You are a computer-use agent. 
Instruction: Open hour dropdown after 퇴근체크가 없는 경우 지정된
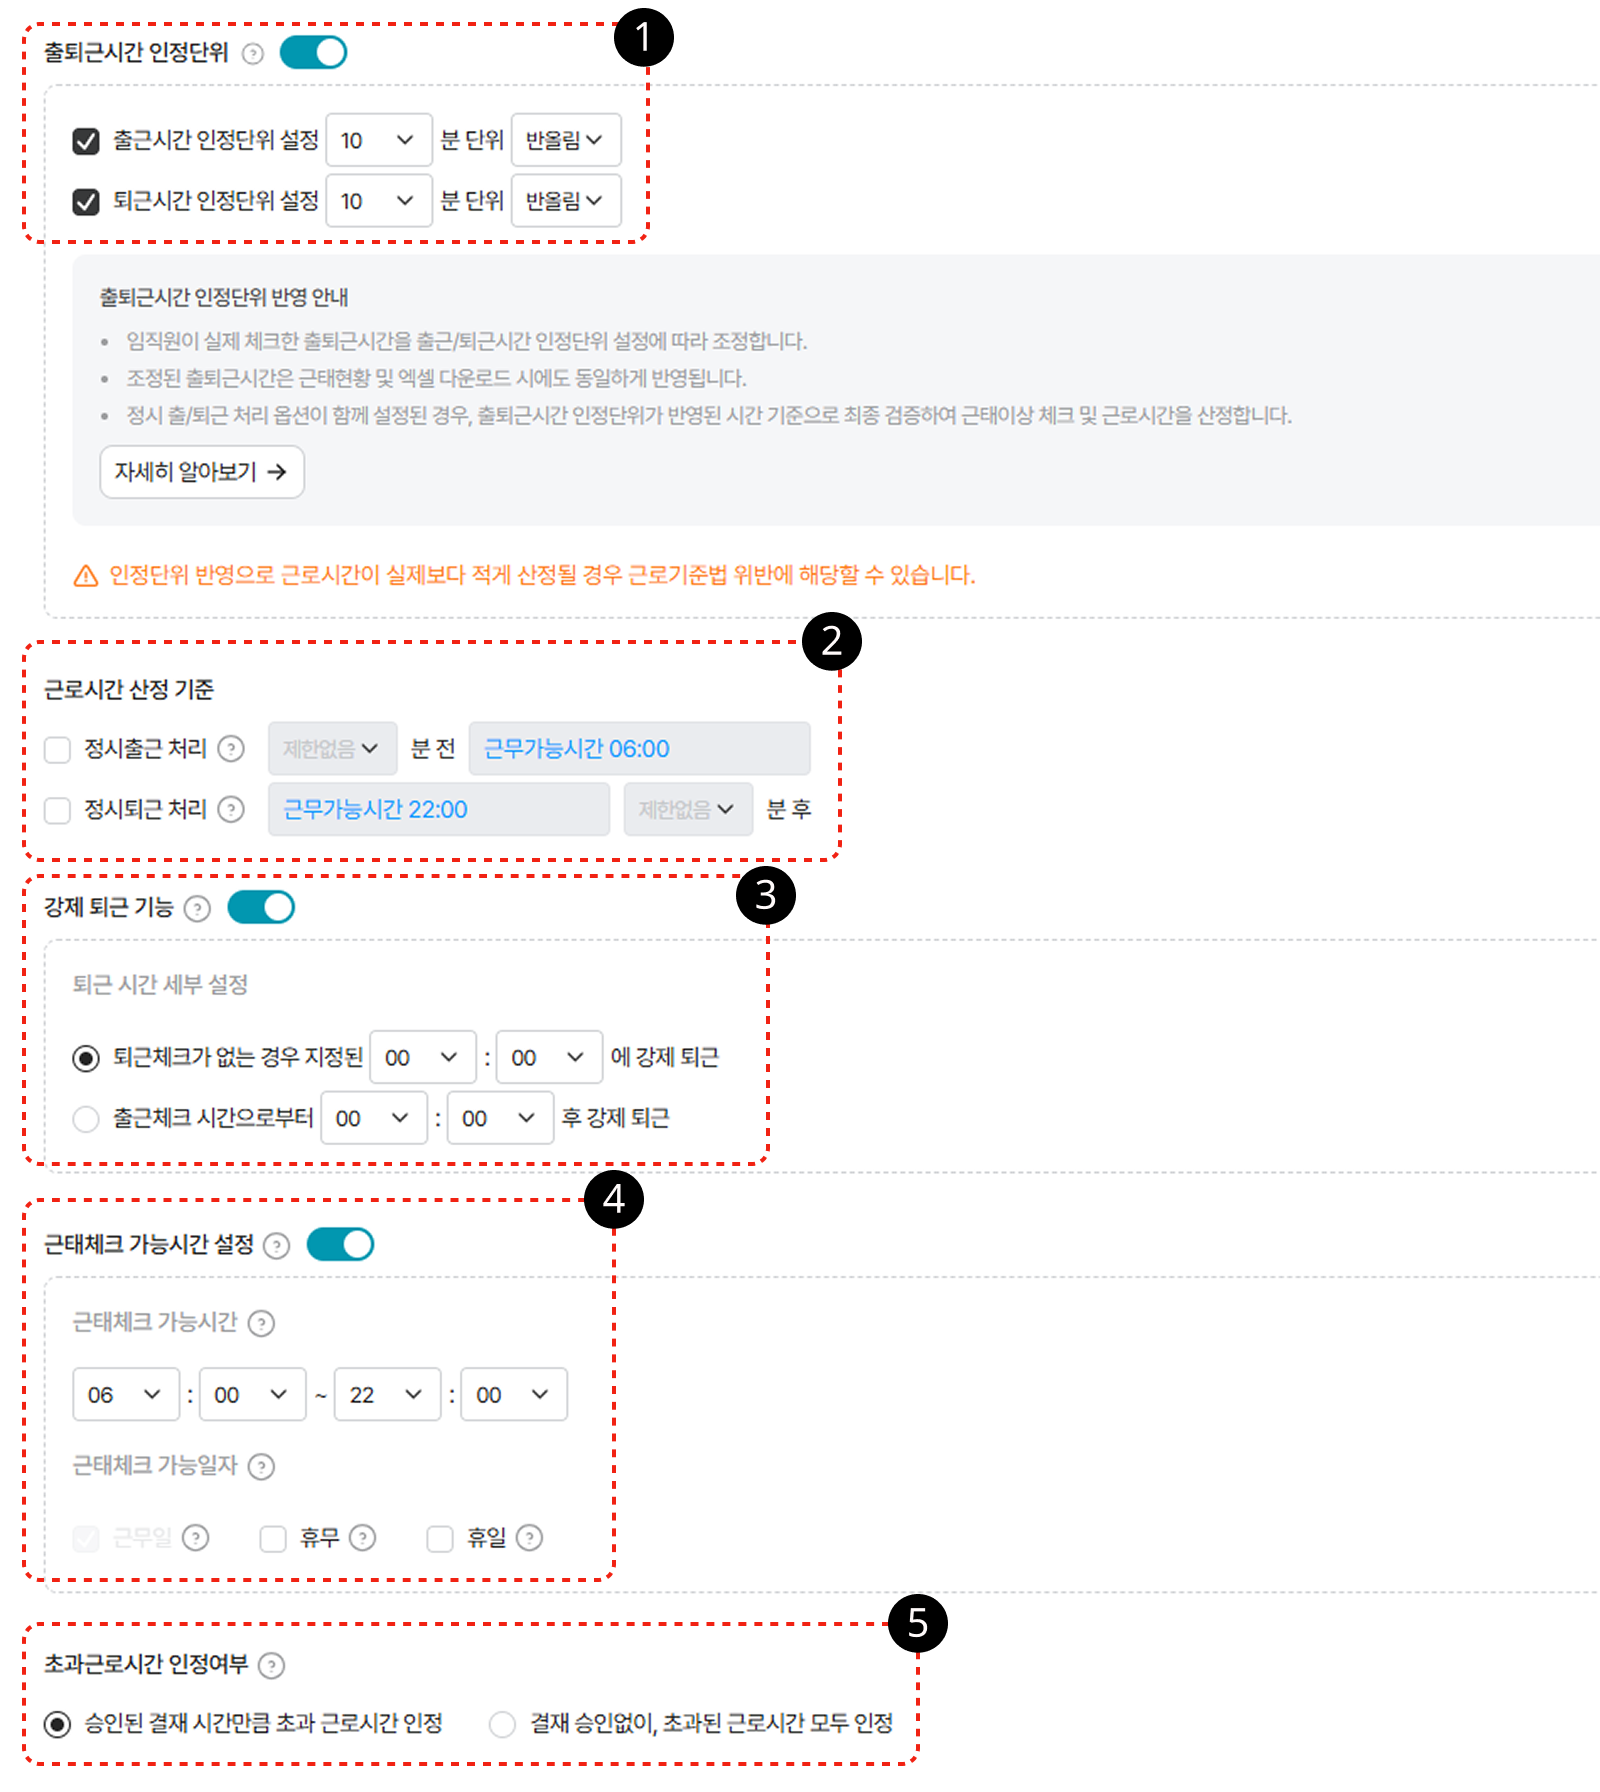pyautogui.click(x=423, y=1057)
